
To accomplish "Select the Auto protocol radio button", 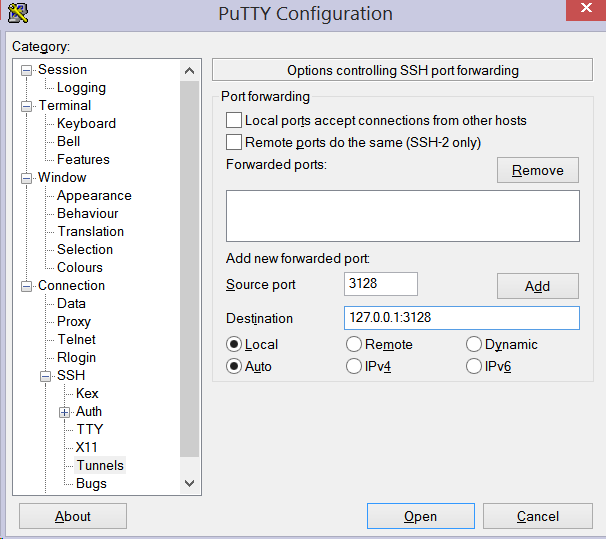I will coord(234,366).
